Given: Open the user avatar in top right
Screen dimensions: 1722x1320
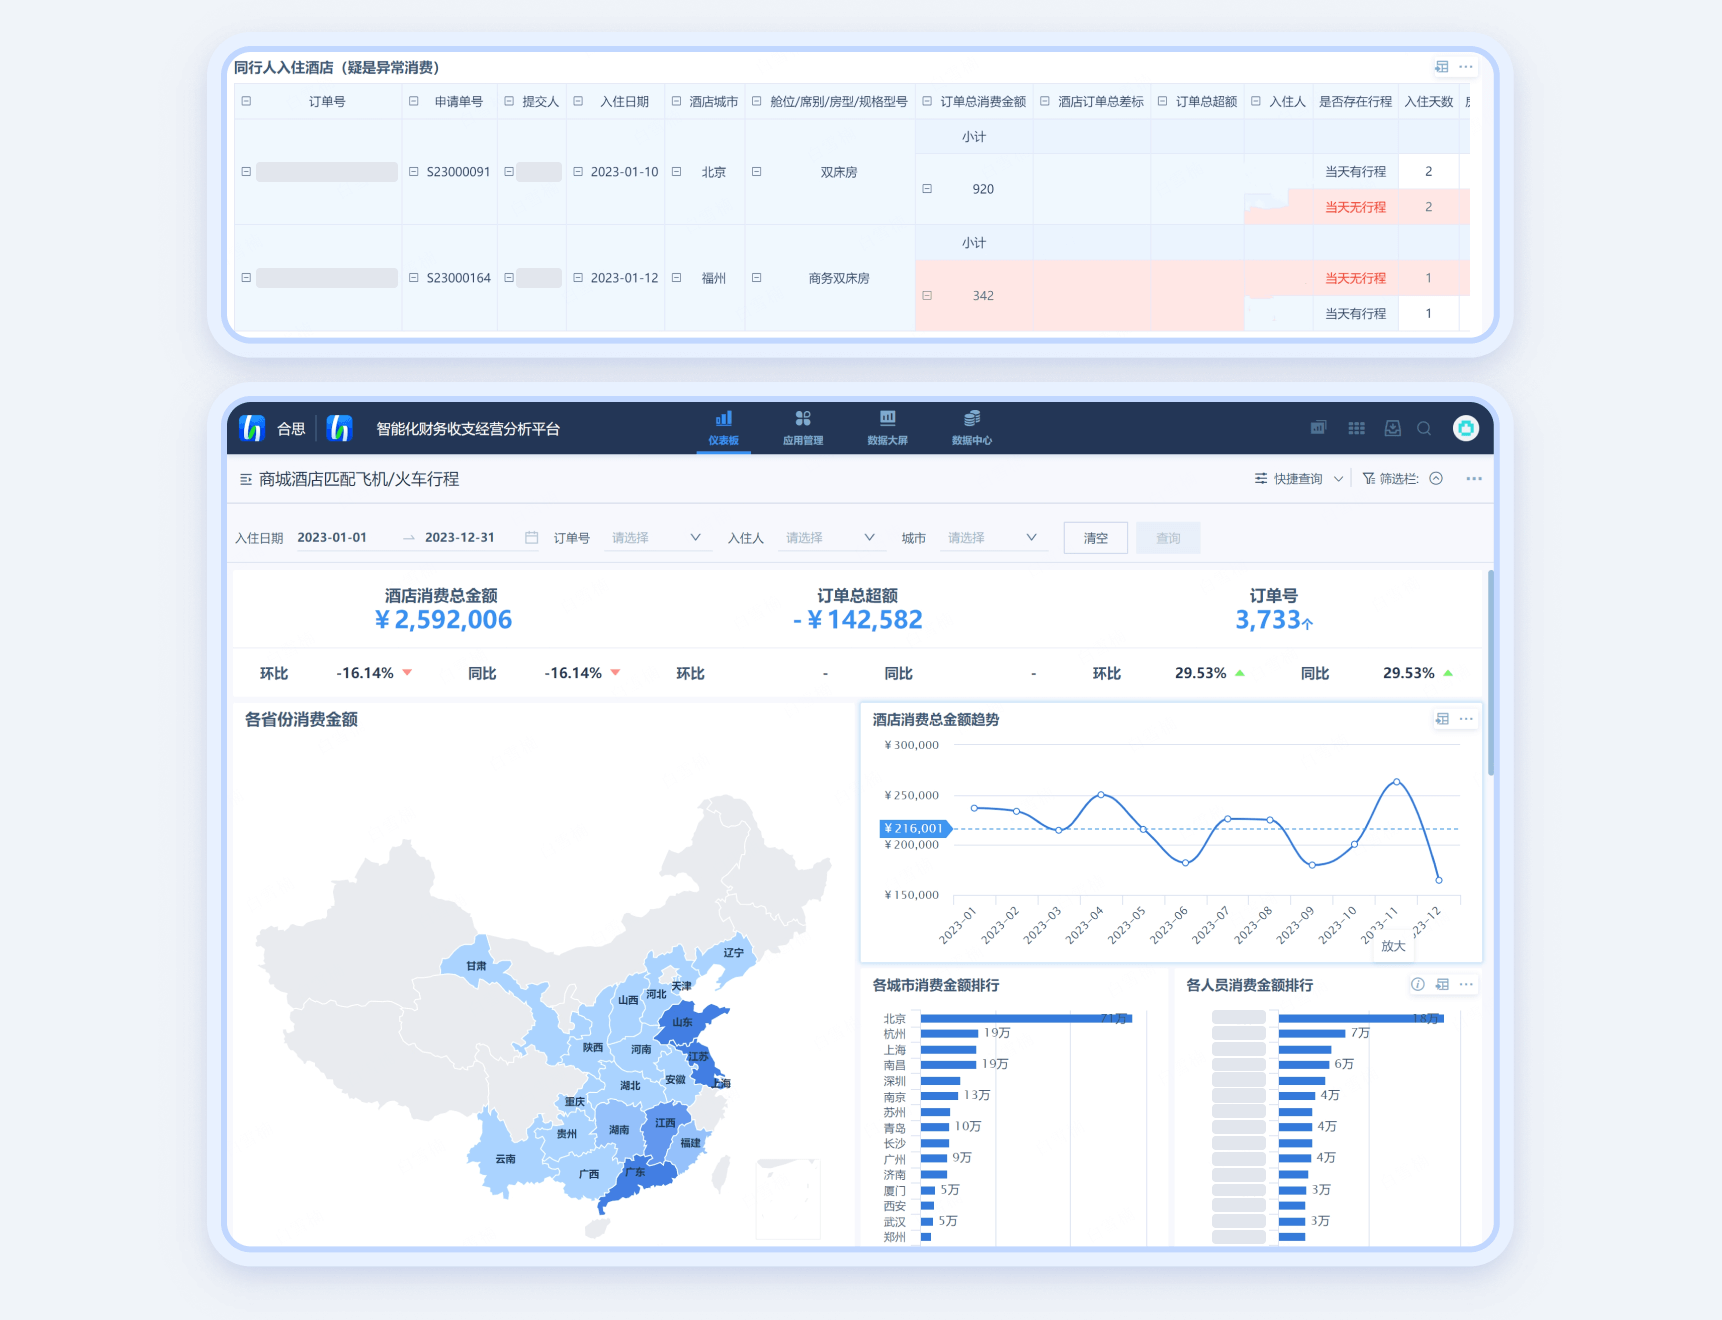Looking at the screenshot, I should (x=1466, y=428).
